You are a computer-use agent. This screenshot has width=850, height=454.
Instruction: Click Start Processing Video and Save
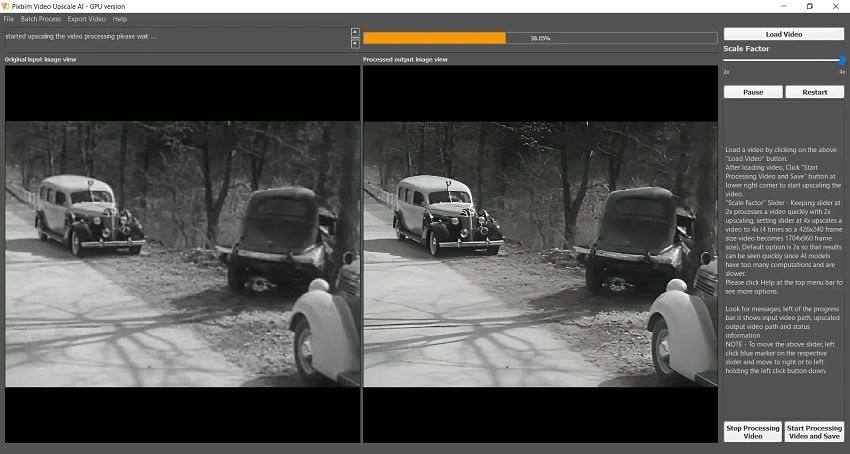(814, 432)
